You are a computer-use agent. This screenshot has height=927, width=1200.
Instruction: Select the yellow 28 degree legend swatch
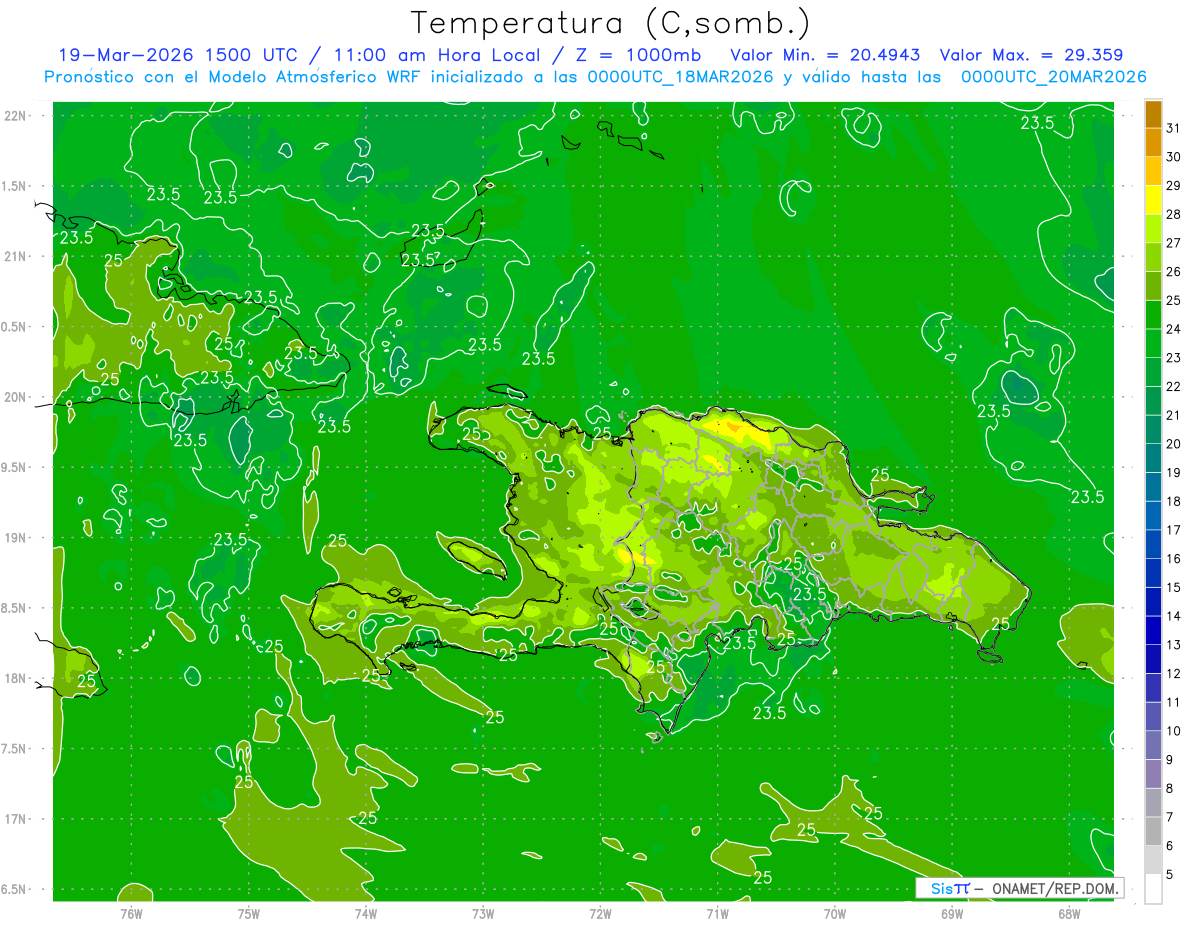pyautogui.click(x=1153, y=200)
